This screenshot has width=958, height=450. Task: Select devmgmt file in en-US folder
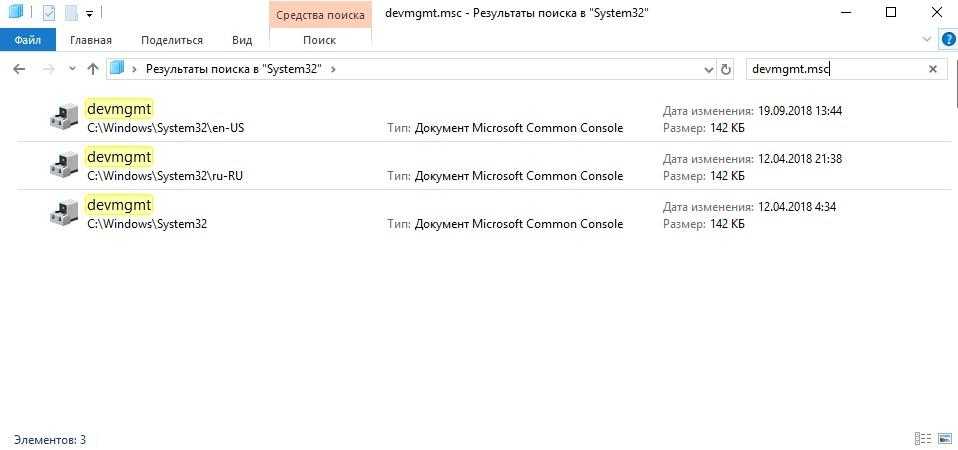119,109
